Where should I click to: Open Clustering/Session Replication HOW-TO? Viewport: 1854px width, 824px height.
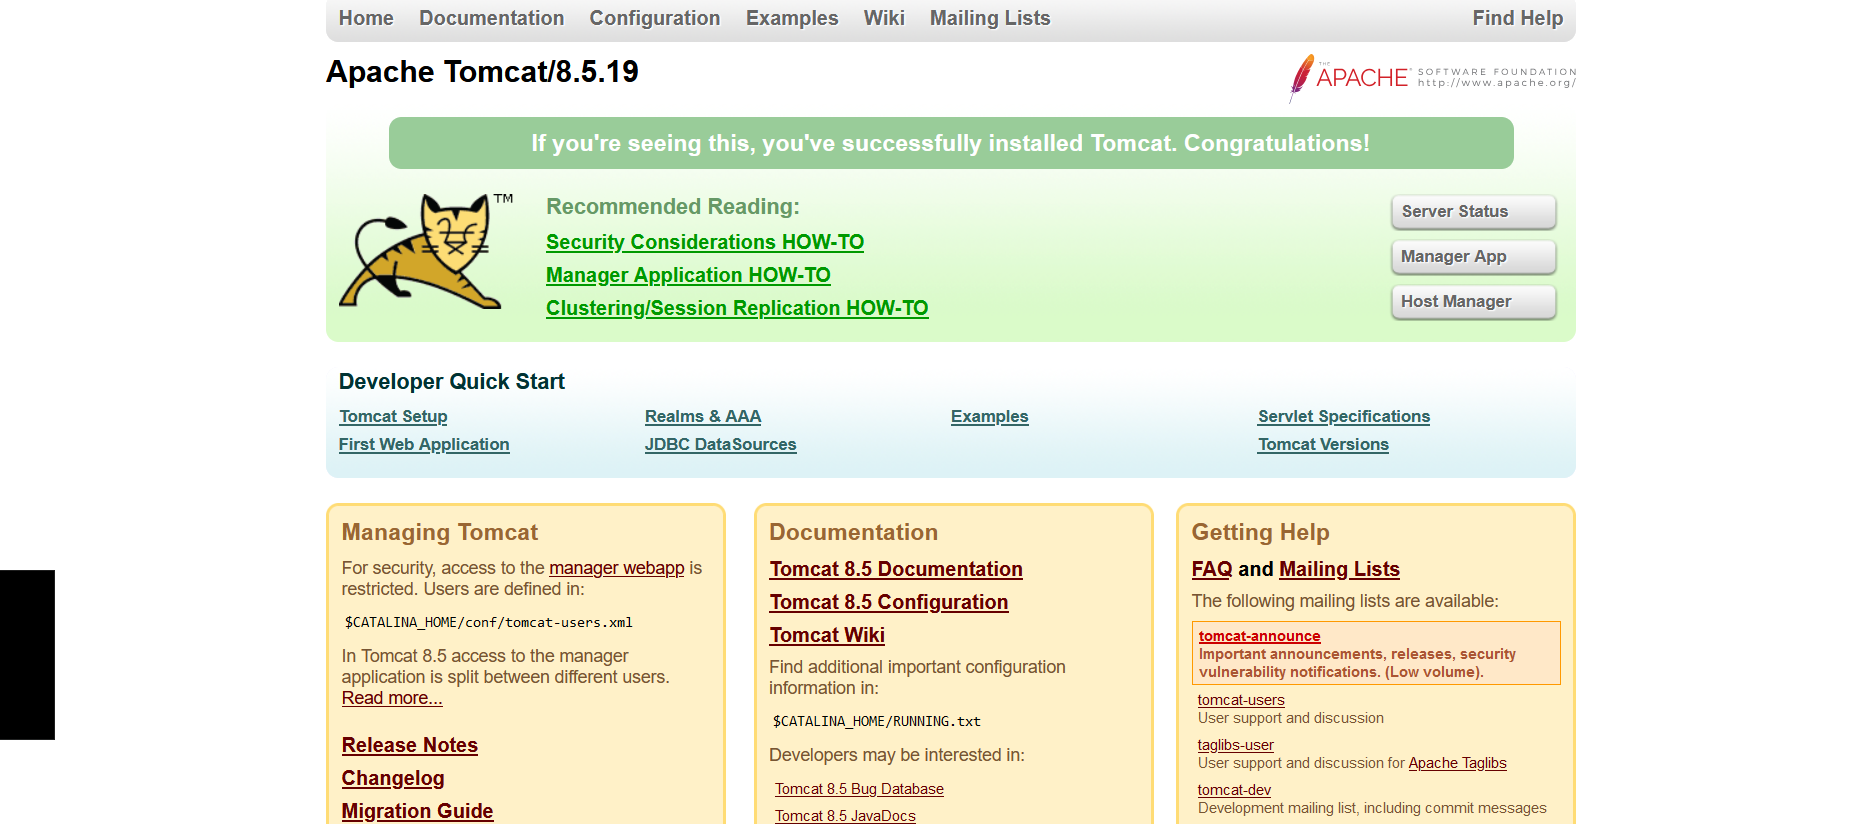point(737,308)
